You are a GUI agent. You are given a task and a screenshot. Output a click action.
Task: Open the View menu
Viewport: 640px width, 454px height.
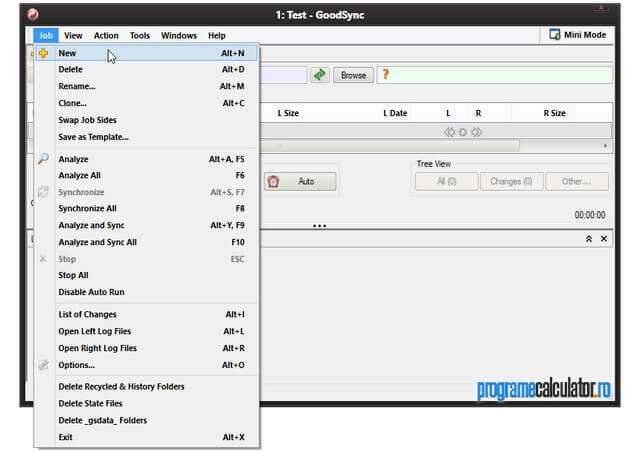pos(73,36)
